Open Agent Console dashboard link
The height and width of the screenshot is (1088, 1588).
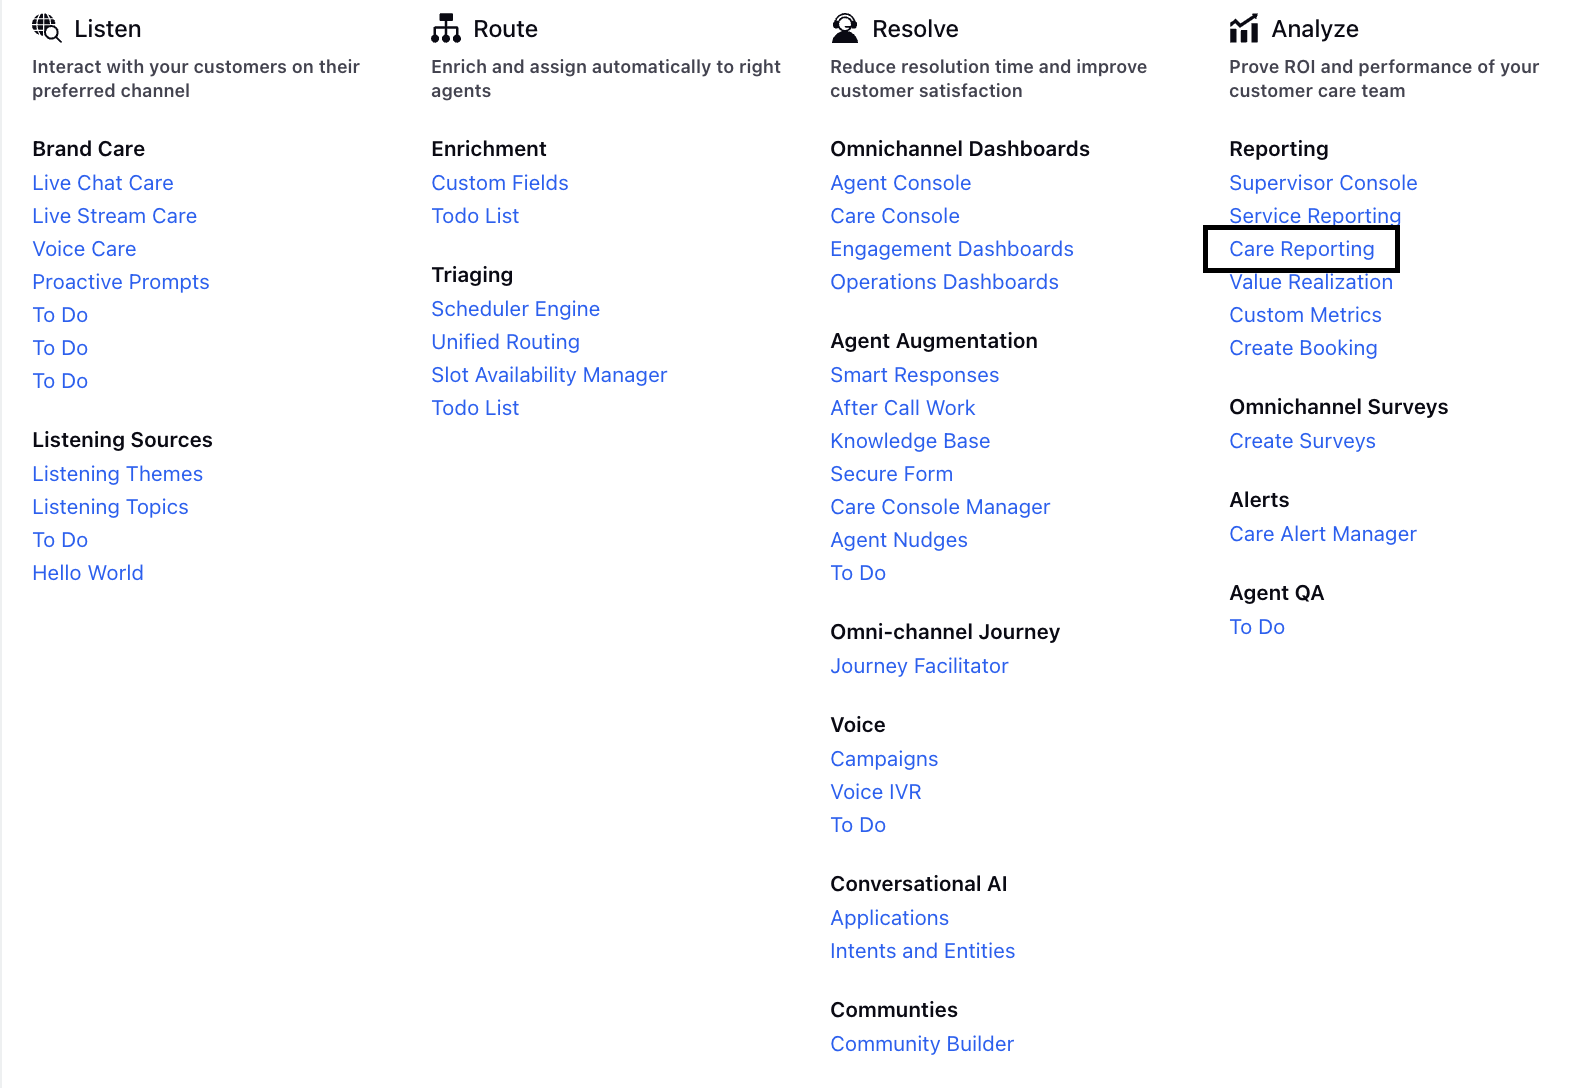(900, 183)
